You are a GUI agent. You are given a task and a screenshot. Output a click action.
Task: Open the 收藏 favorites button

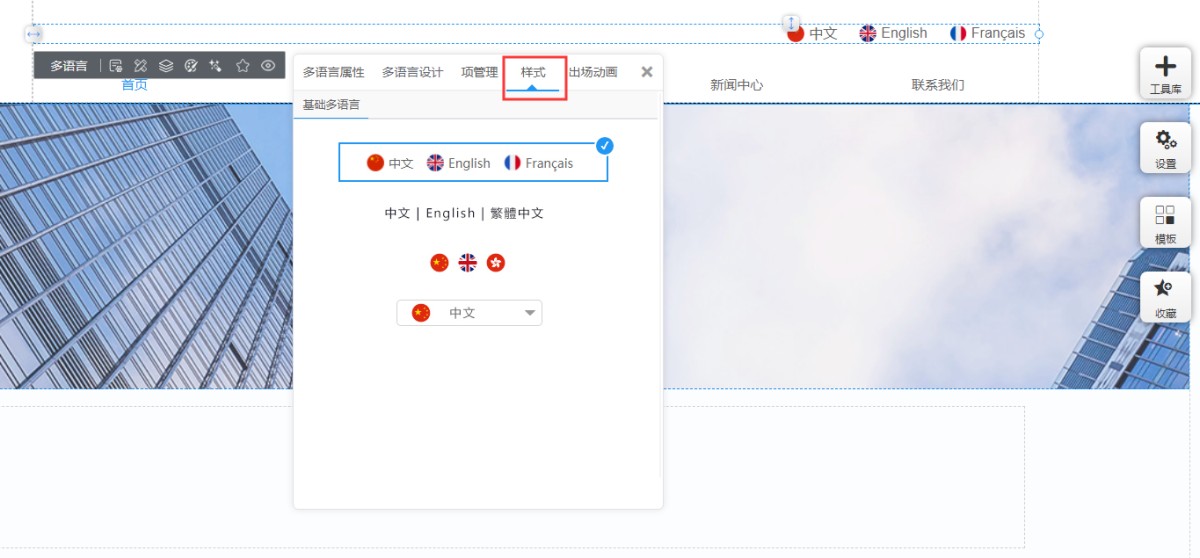[1165, 297]
